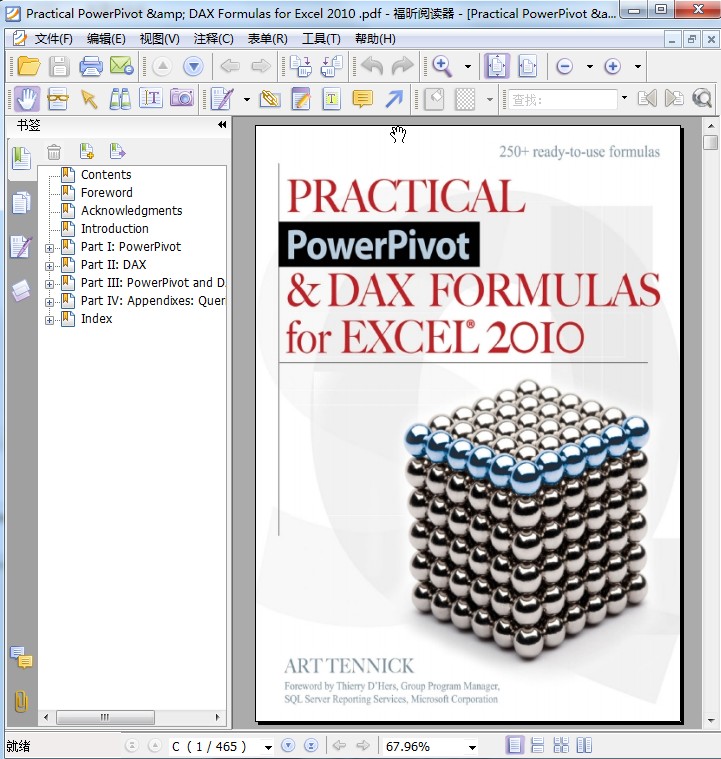Image resolution: width=721 pixels, height=759 pixels.
Task: Open the 表单(R) menu
Action: pyautogui.click(x=267, y=39)
